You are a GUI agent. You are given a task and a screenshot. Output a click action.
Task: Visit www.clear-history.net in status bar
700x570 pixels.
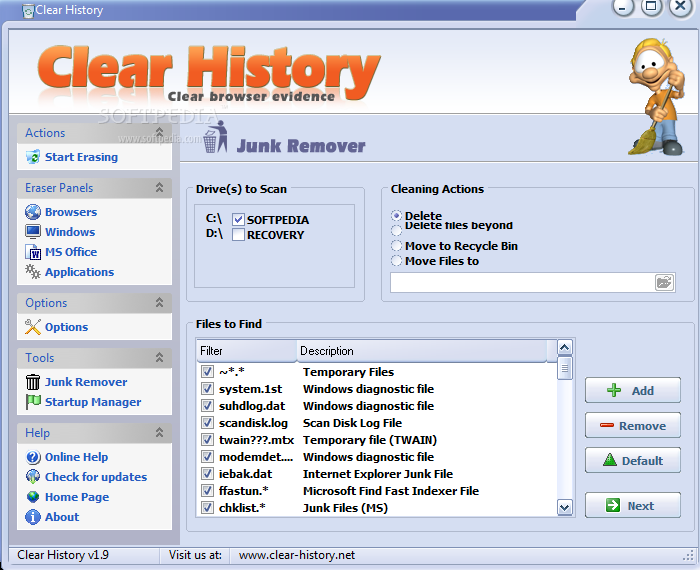(297, 555)
